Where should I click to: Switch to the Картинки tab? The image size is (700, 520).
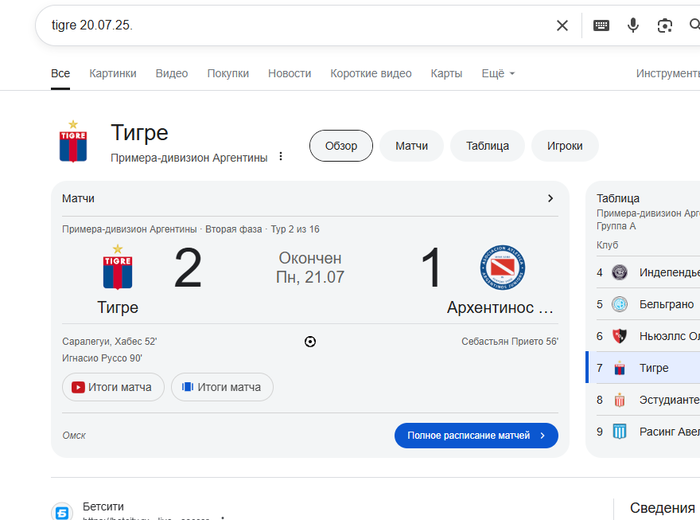[x=112, y=73]
